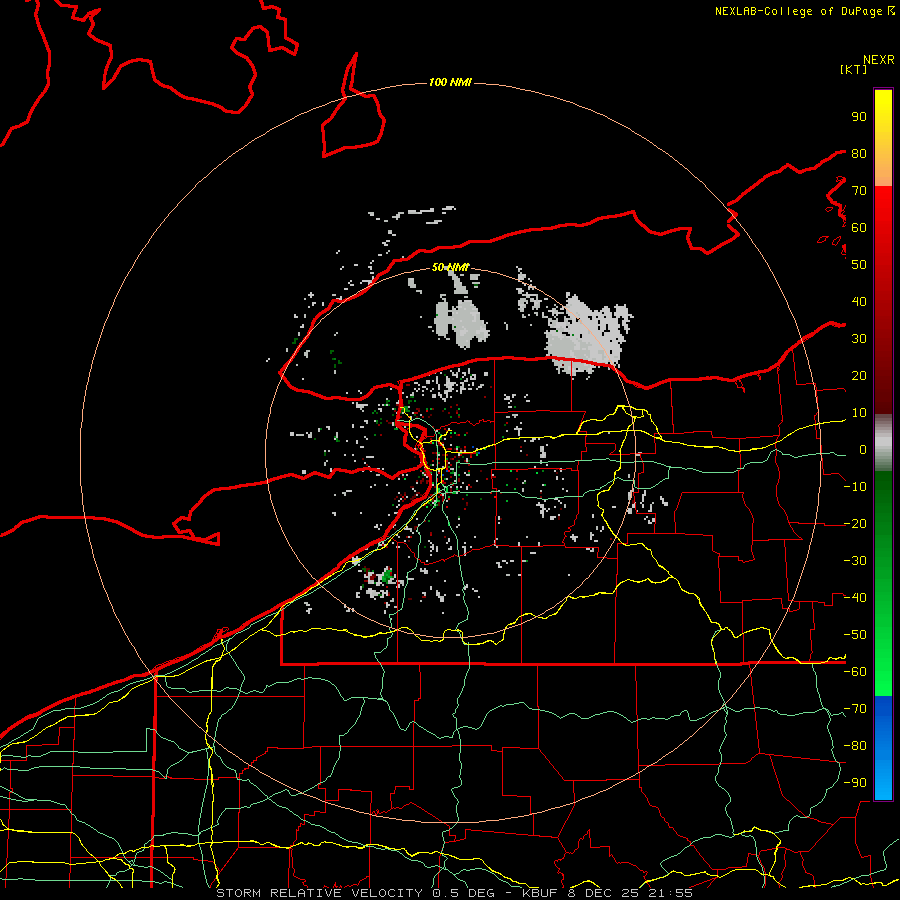Click the -80 value on the velocity scale
This screenshot has width=900, height=900.
click(x=855, y=746)
